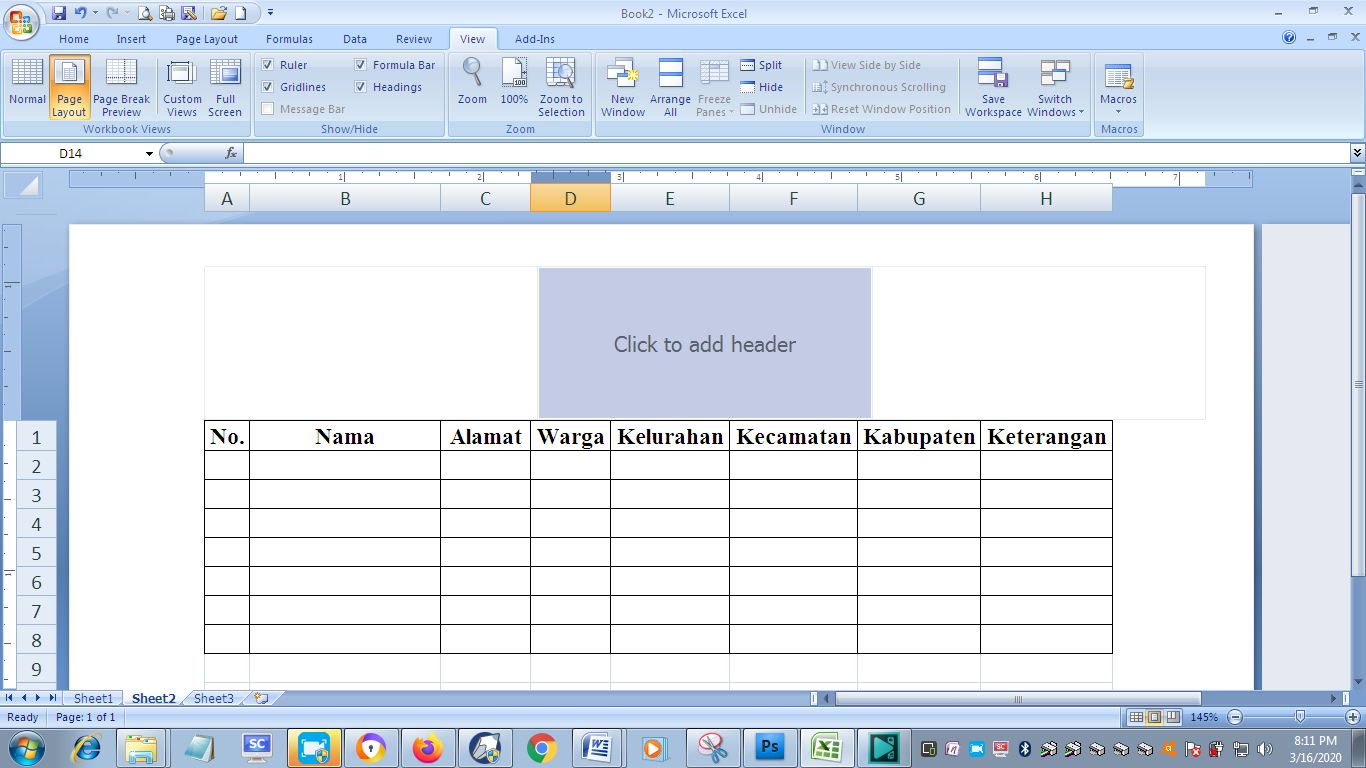
Task: Activate Zoom to Selection
Action: (x=561, y=87)
